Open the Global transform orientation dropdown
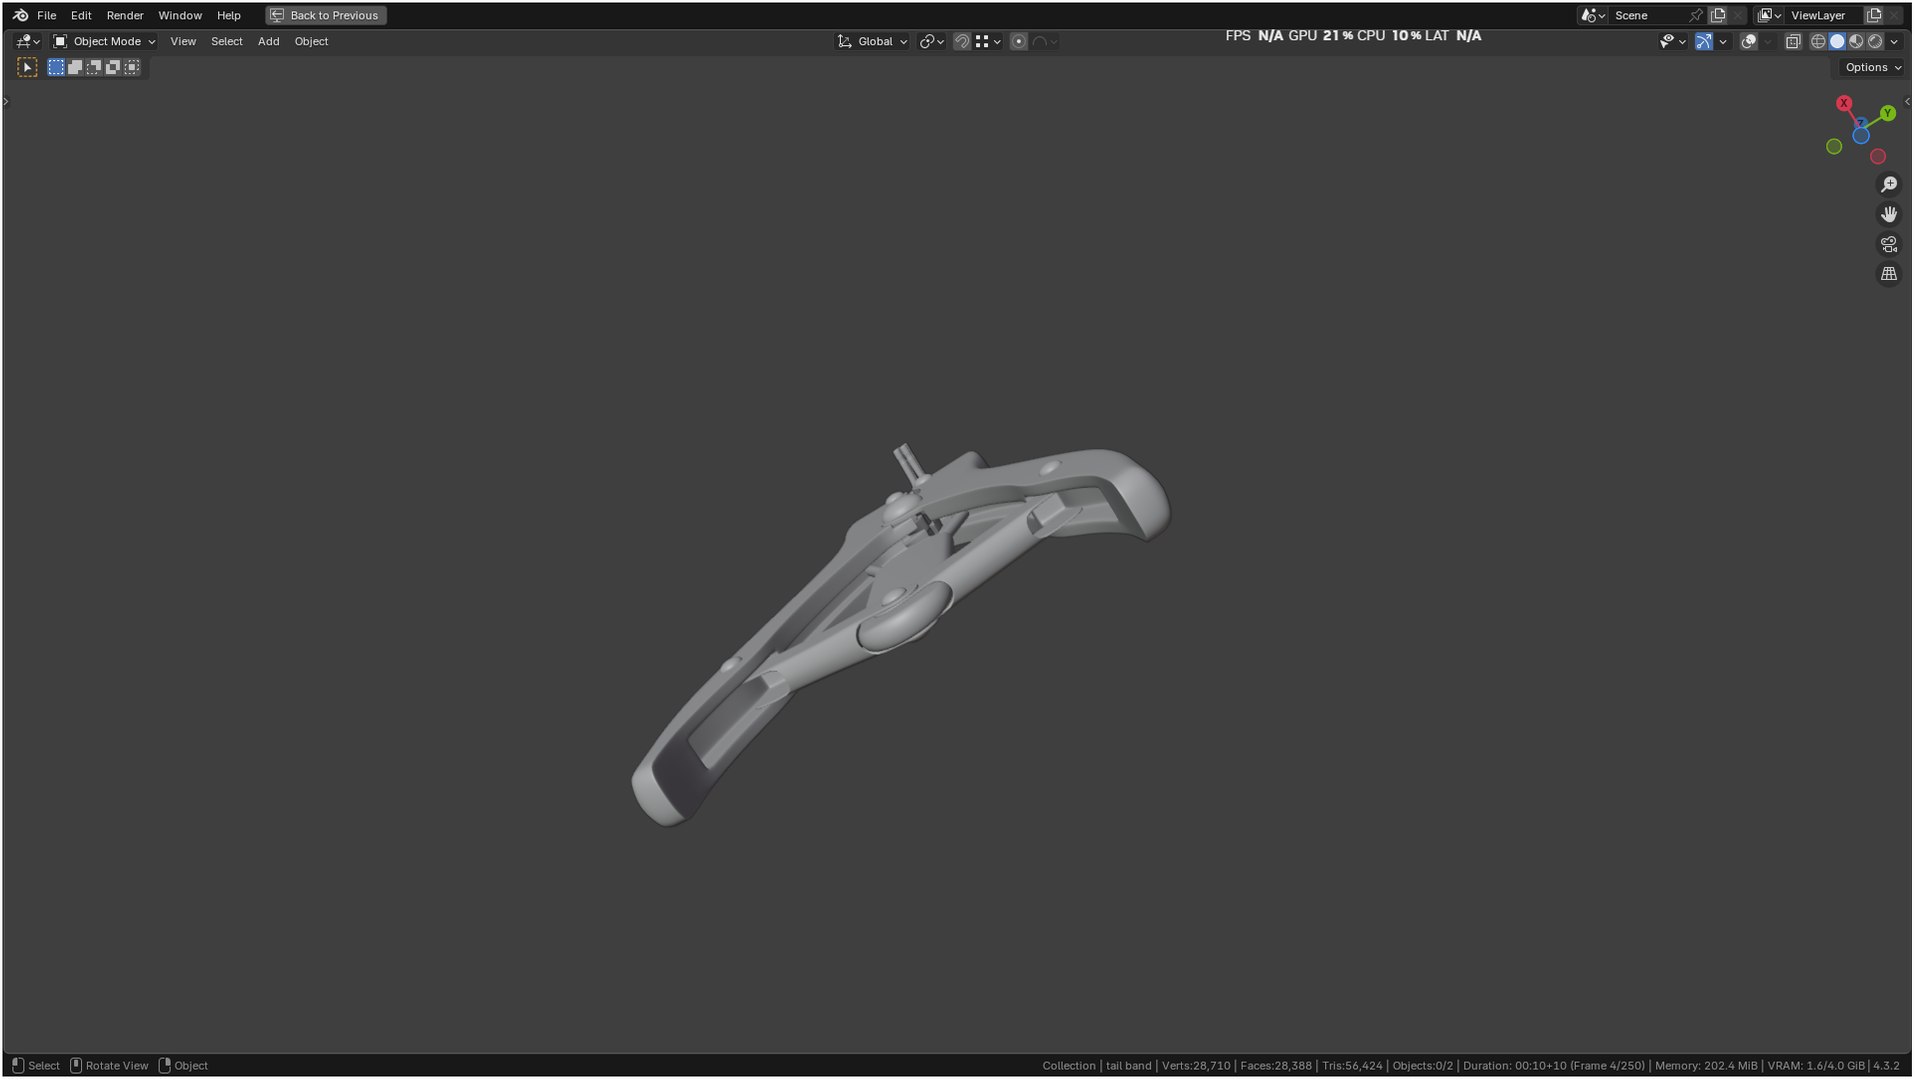1915x1080 pixels. click(872, 41)
